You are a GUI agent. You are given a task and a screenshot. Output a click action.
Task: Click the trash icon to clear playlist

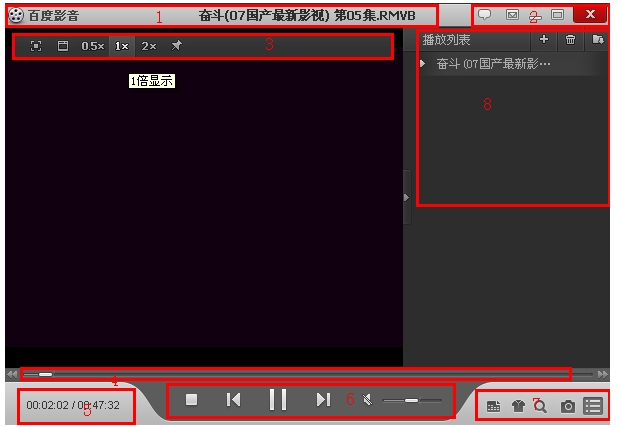click(571, 40)
